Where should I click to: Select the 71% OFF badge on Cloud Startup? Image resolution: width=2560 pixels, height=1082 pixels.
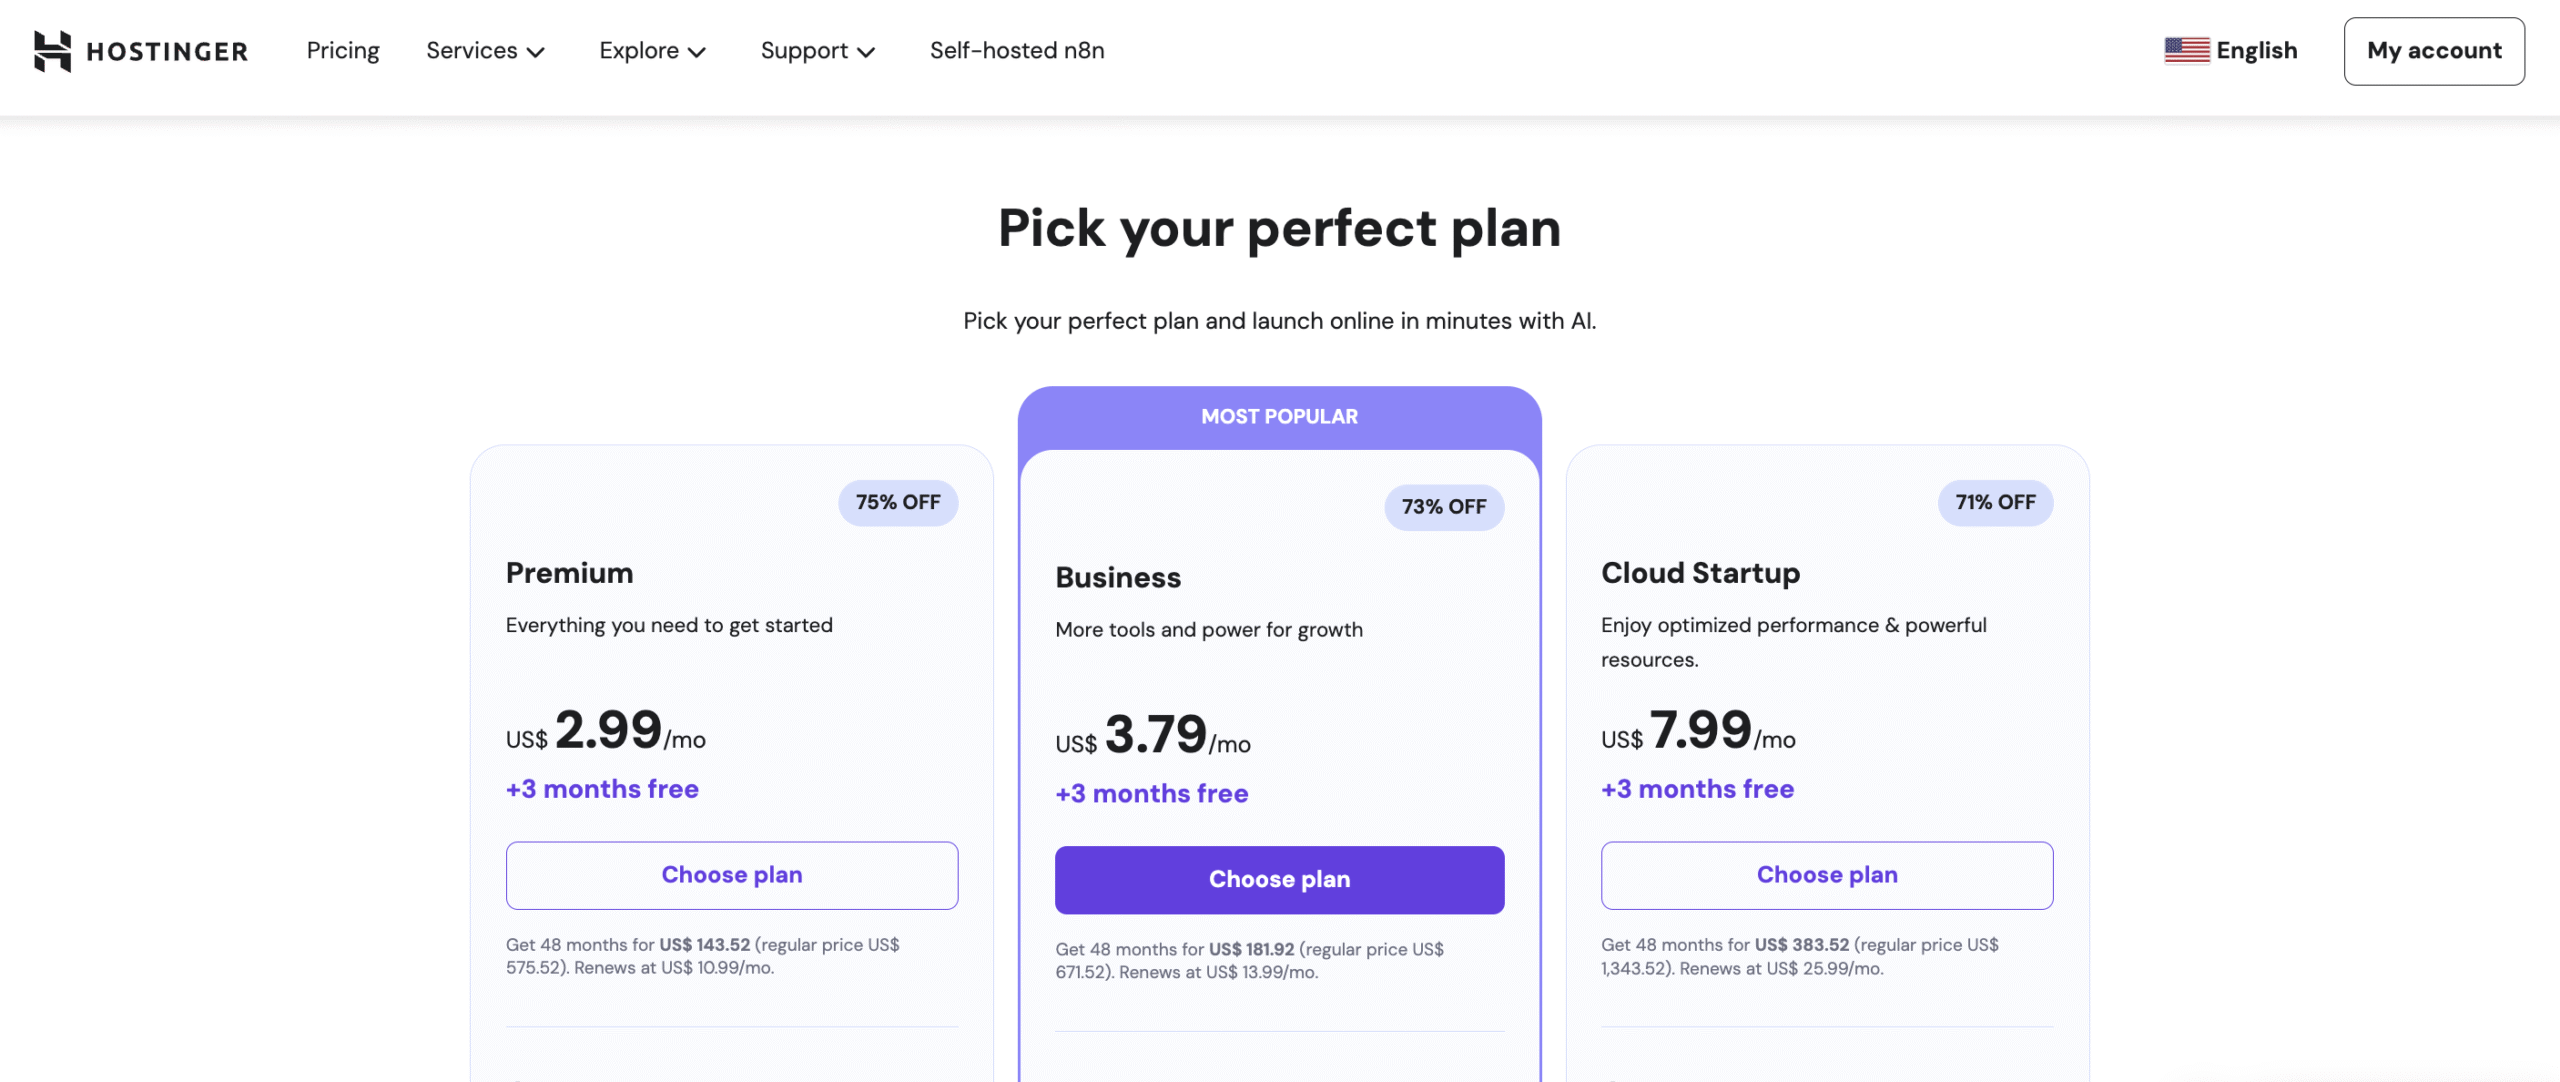click(x=1994, y=503)
